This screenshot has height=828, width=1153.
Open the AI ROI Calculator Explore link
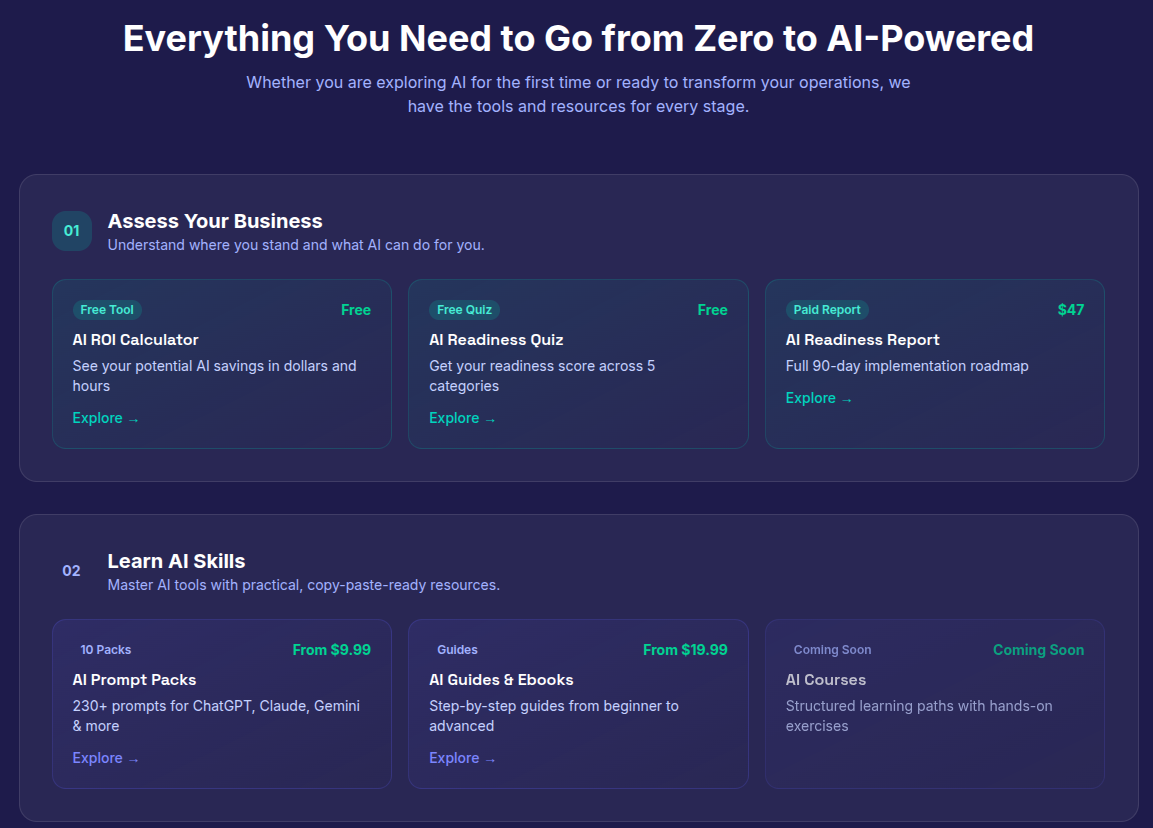tap(105, 418)
